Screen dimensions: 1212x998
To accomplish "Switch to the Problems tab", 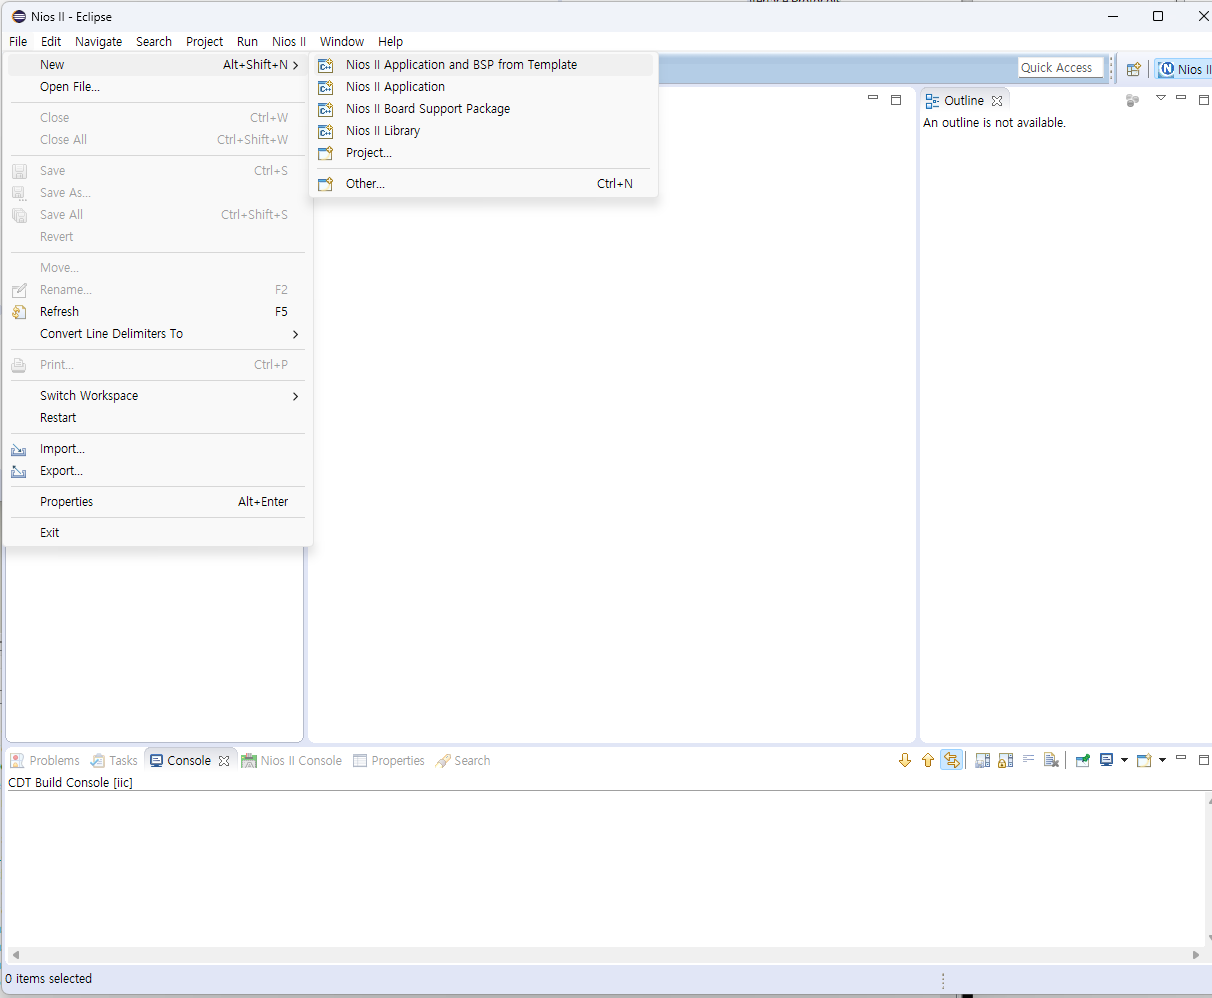I will point(45,761).
